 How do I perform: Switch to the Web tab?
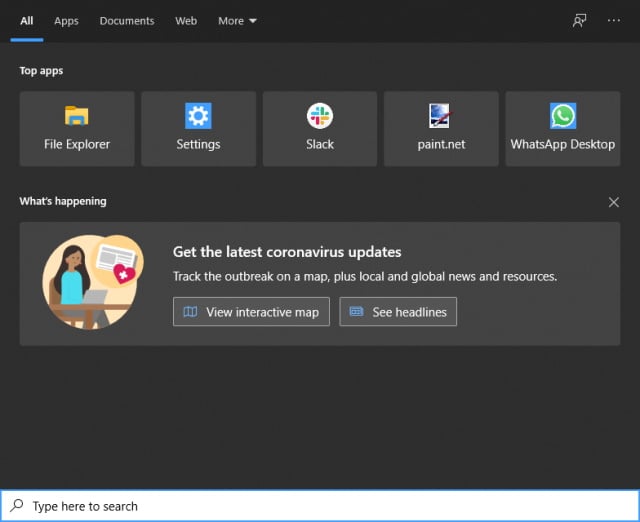pyautogui.click(x=186, y=21)
